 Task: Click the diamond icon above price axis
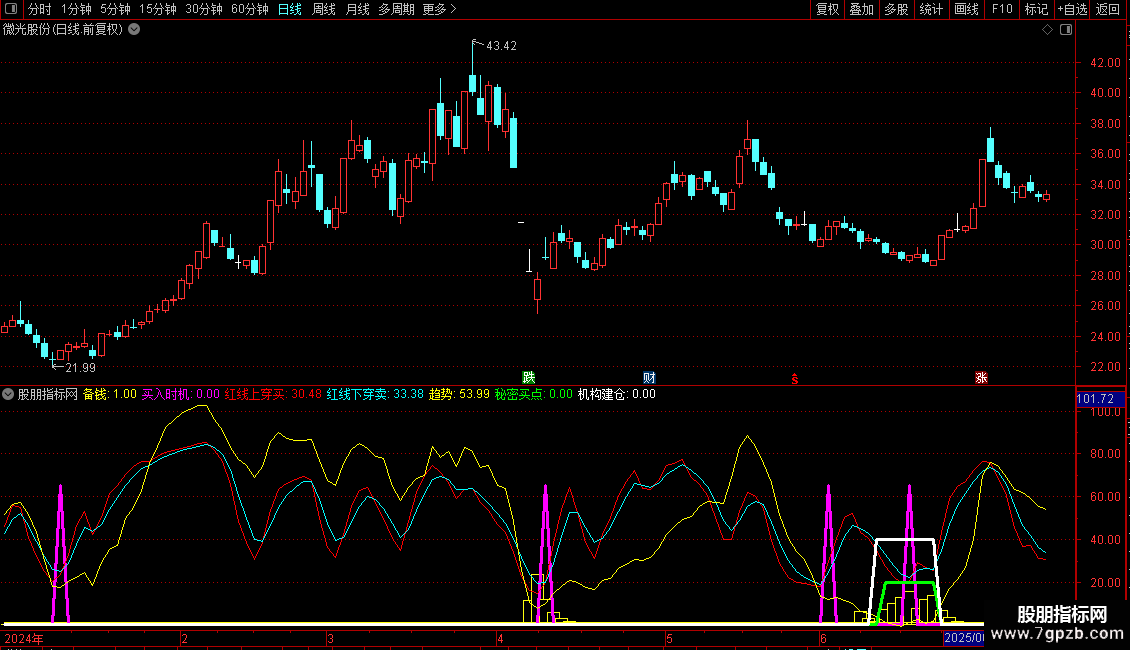point(1048,30)
